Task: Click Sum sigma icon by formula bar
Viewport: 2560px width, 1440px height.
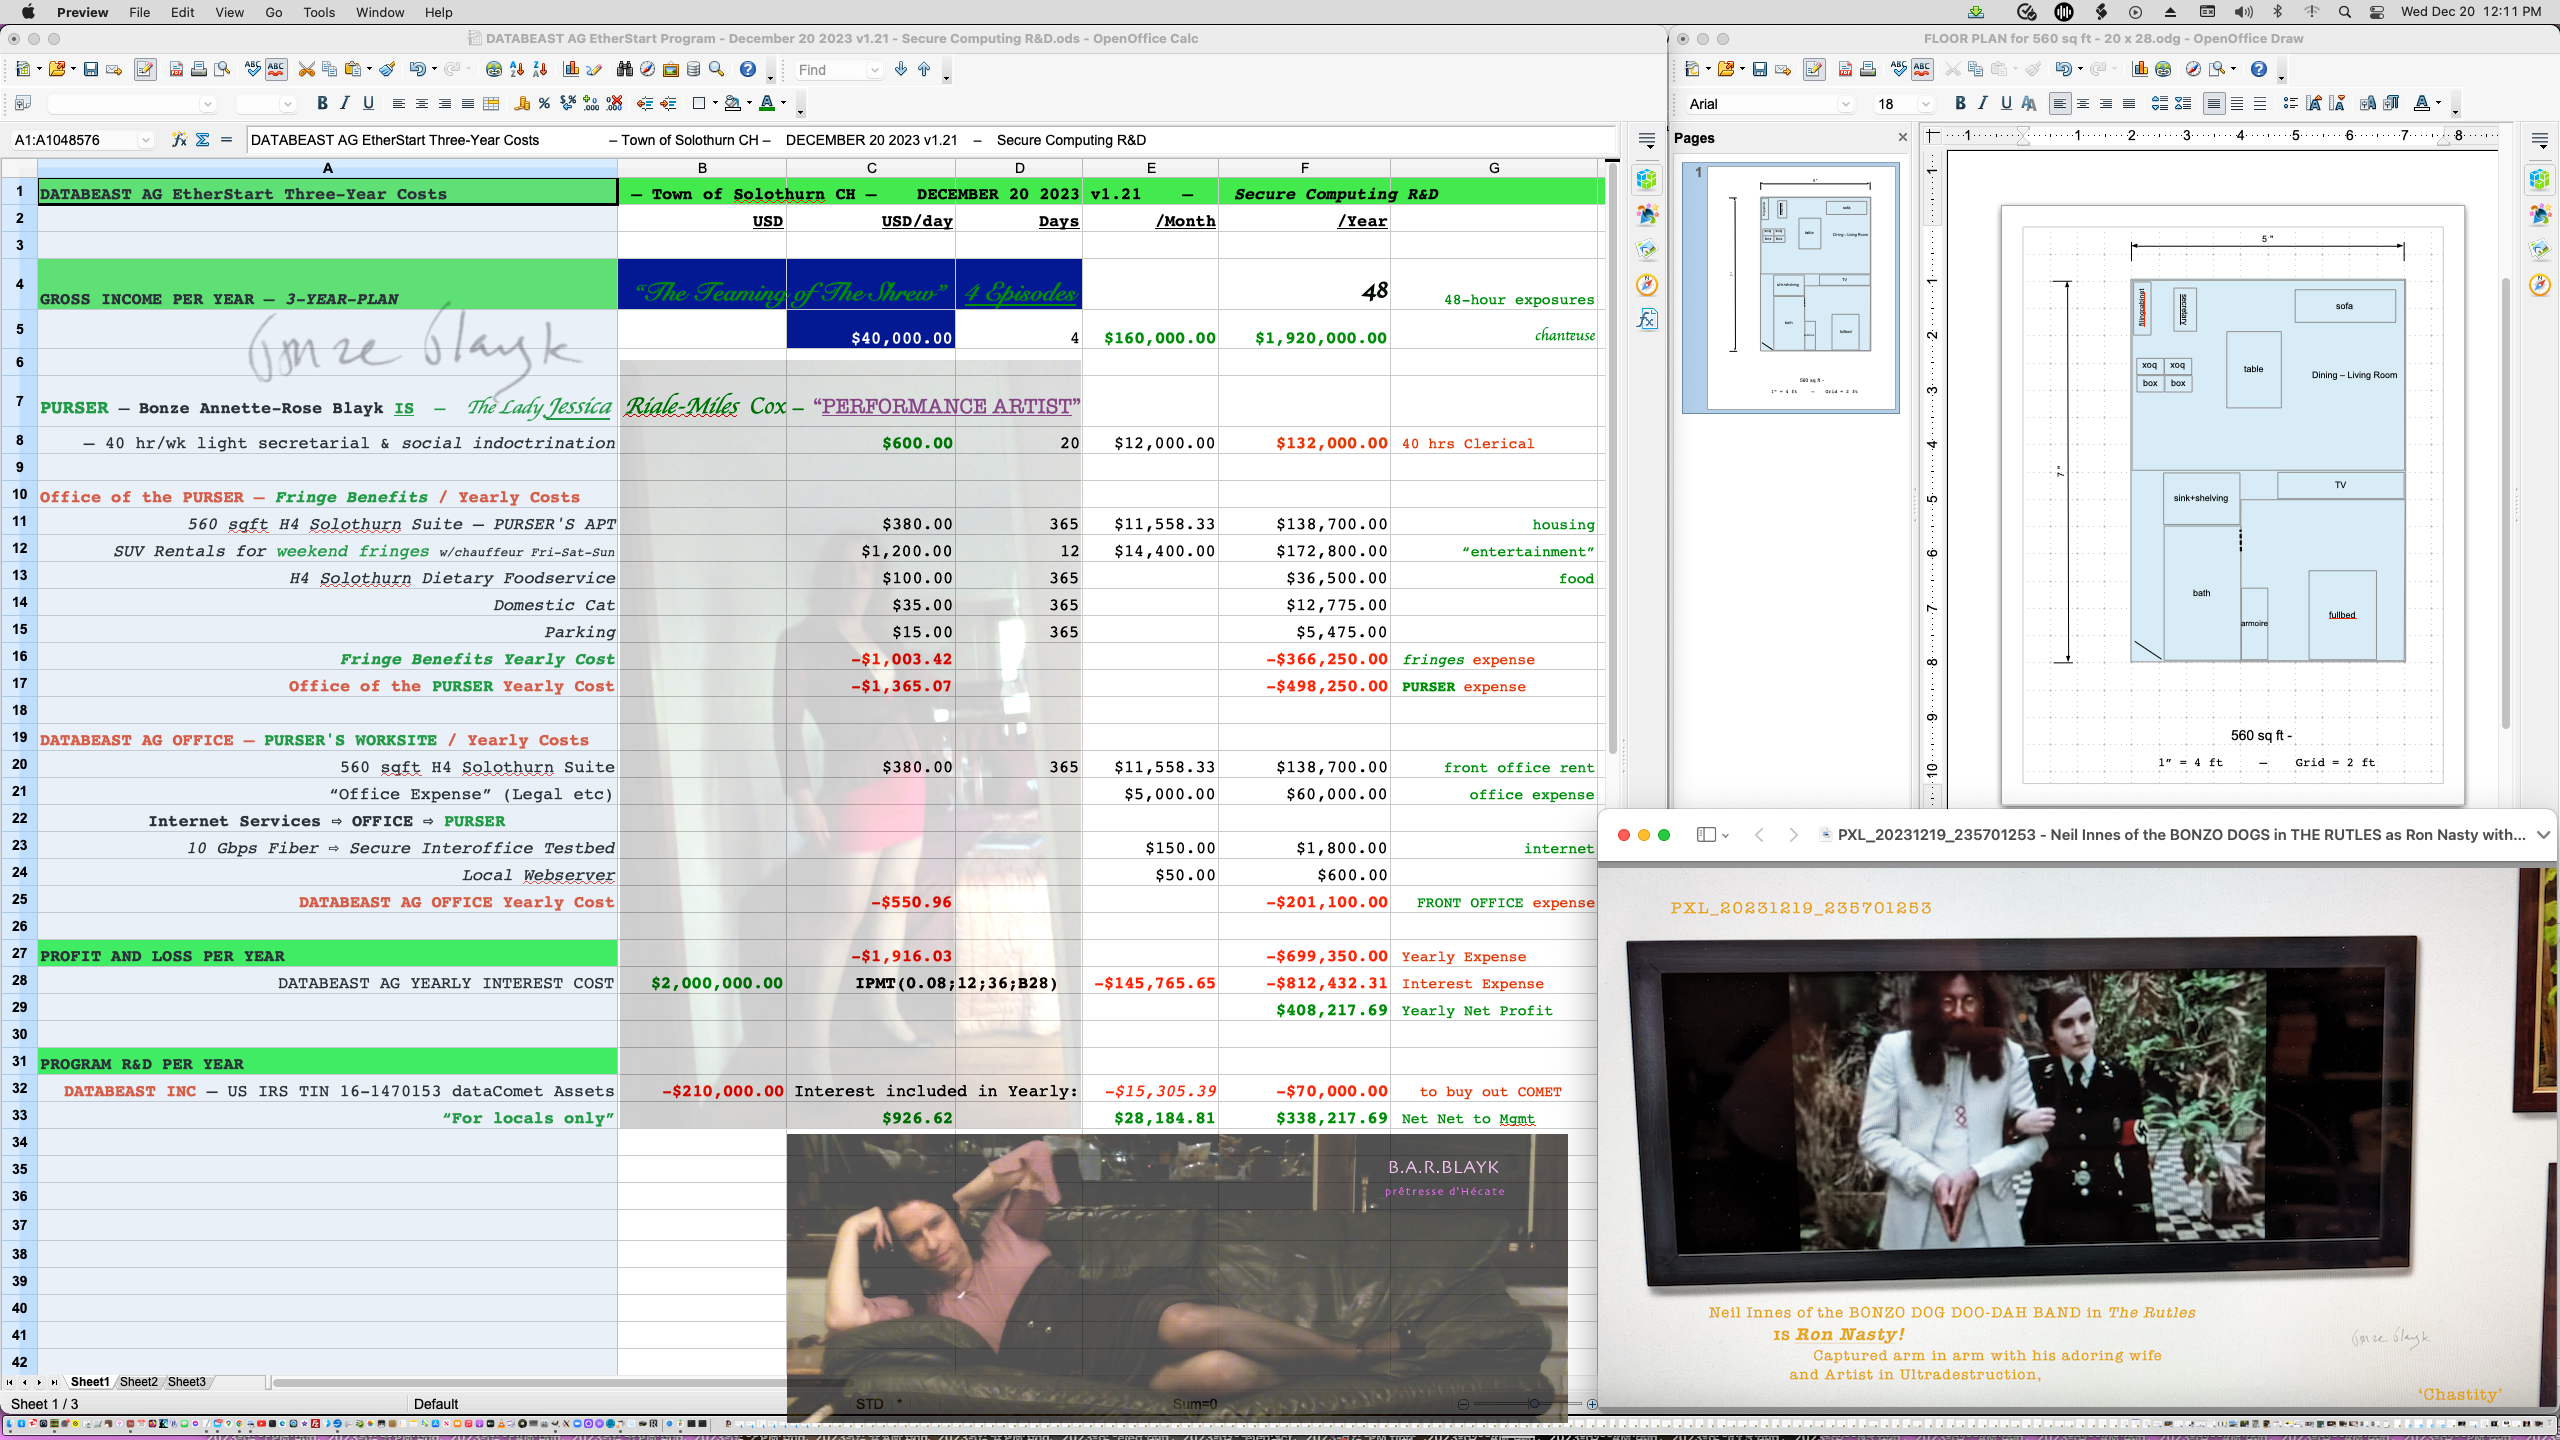Action: tap(203, 140)
